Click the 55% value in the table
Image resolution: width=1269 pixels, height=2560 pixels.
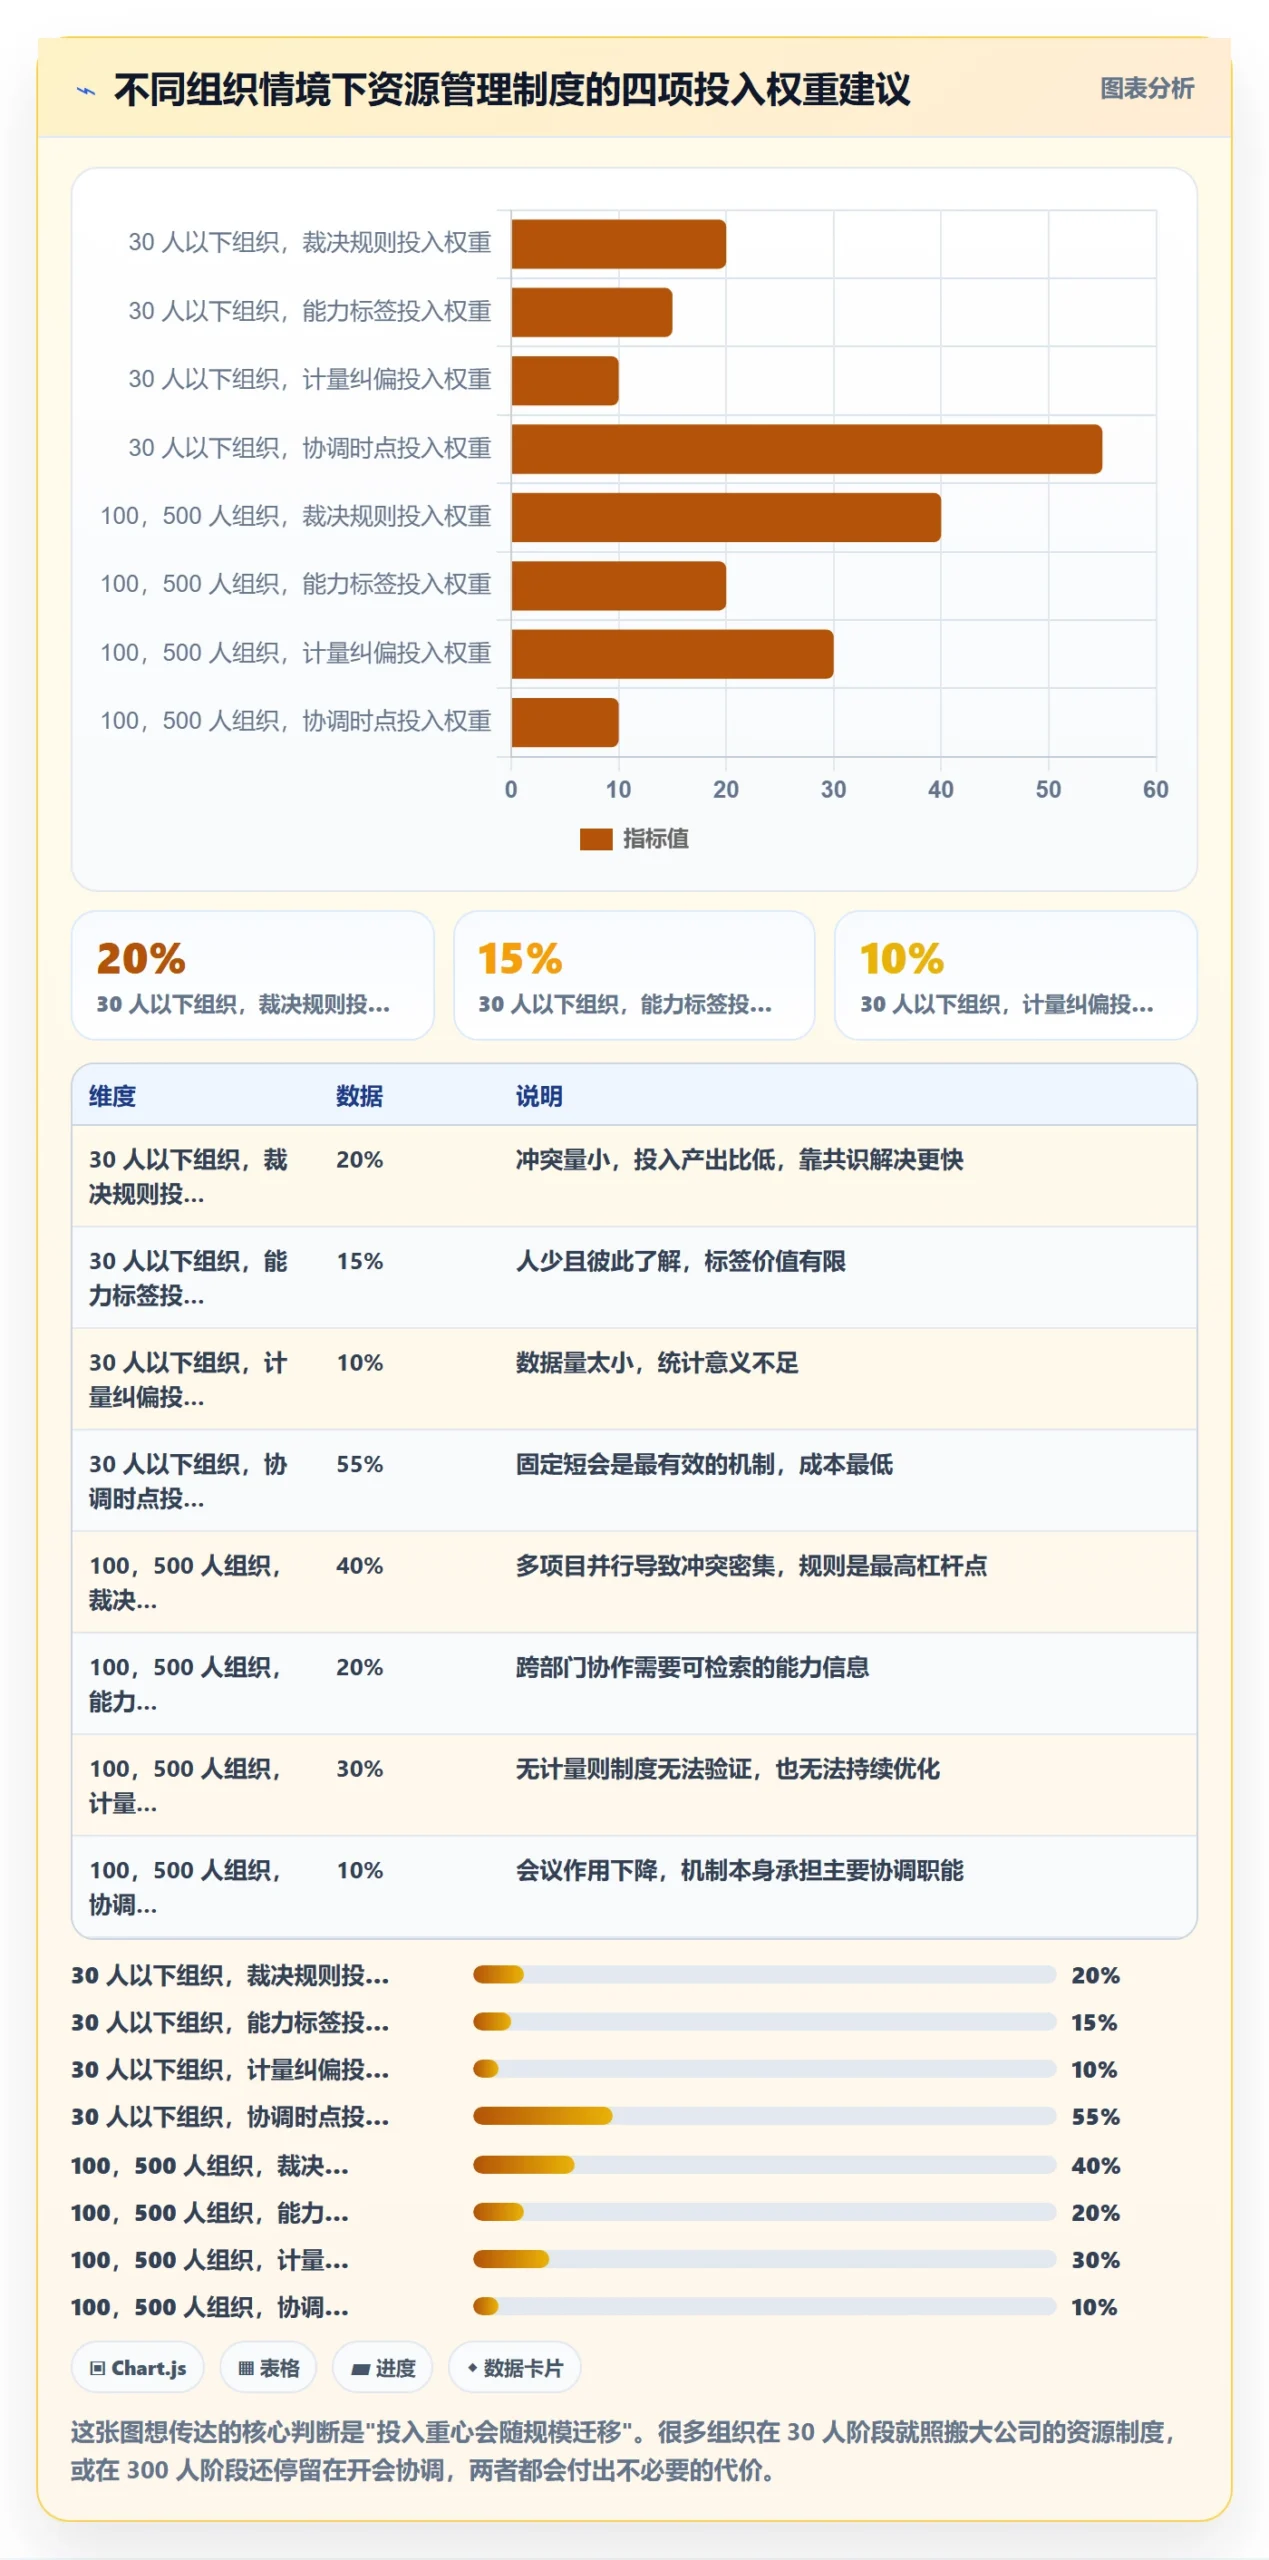pyautogui.click(x=359, y=1464)
